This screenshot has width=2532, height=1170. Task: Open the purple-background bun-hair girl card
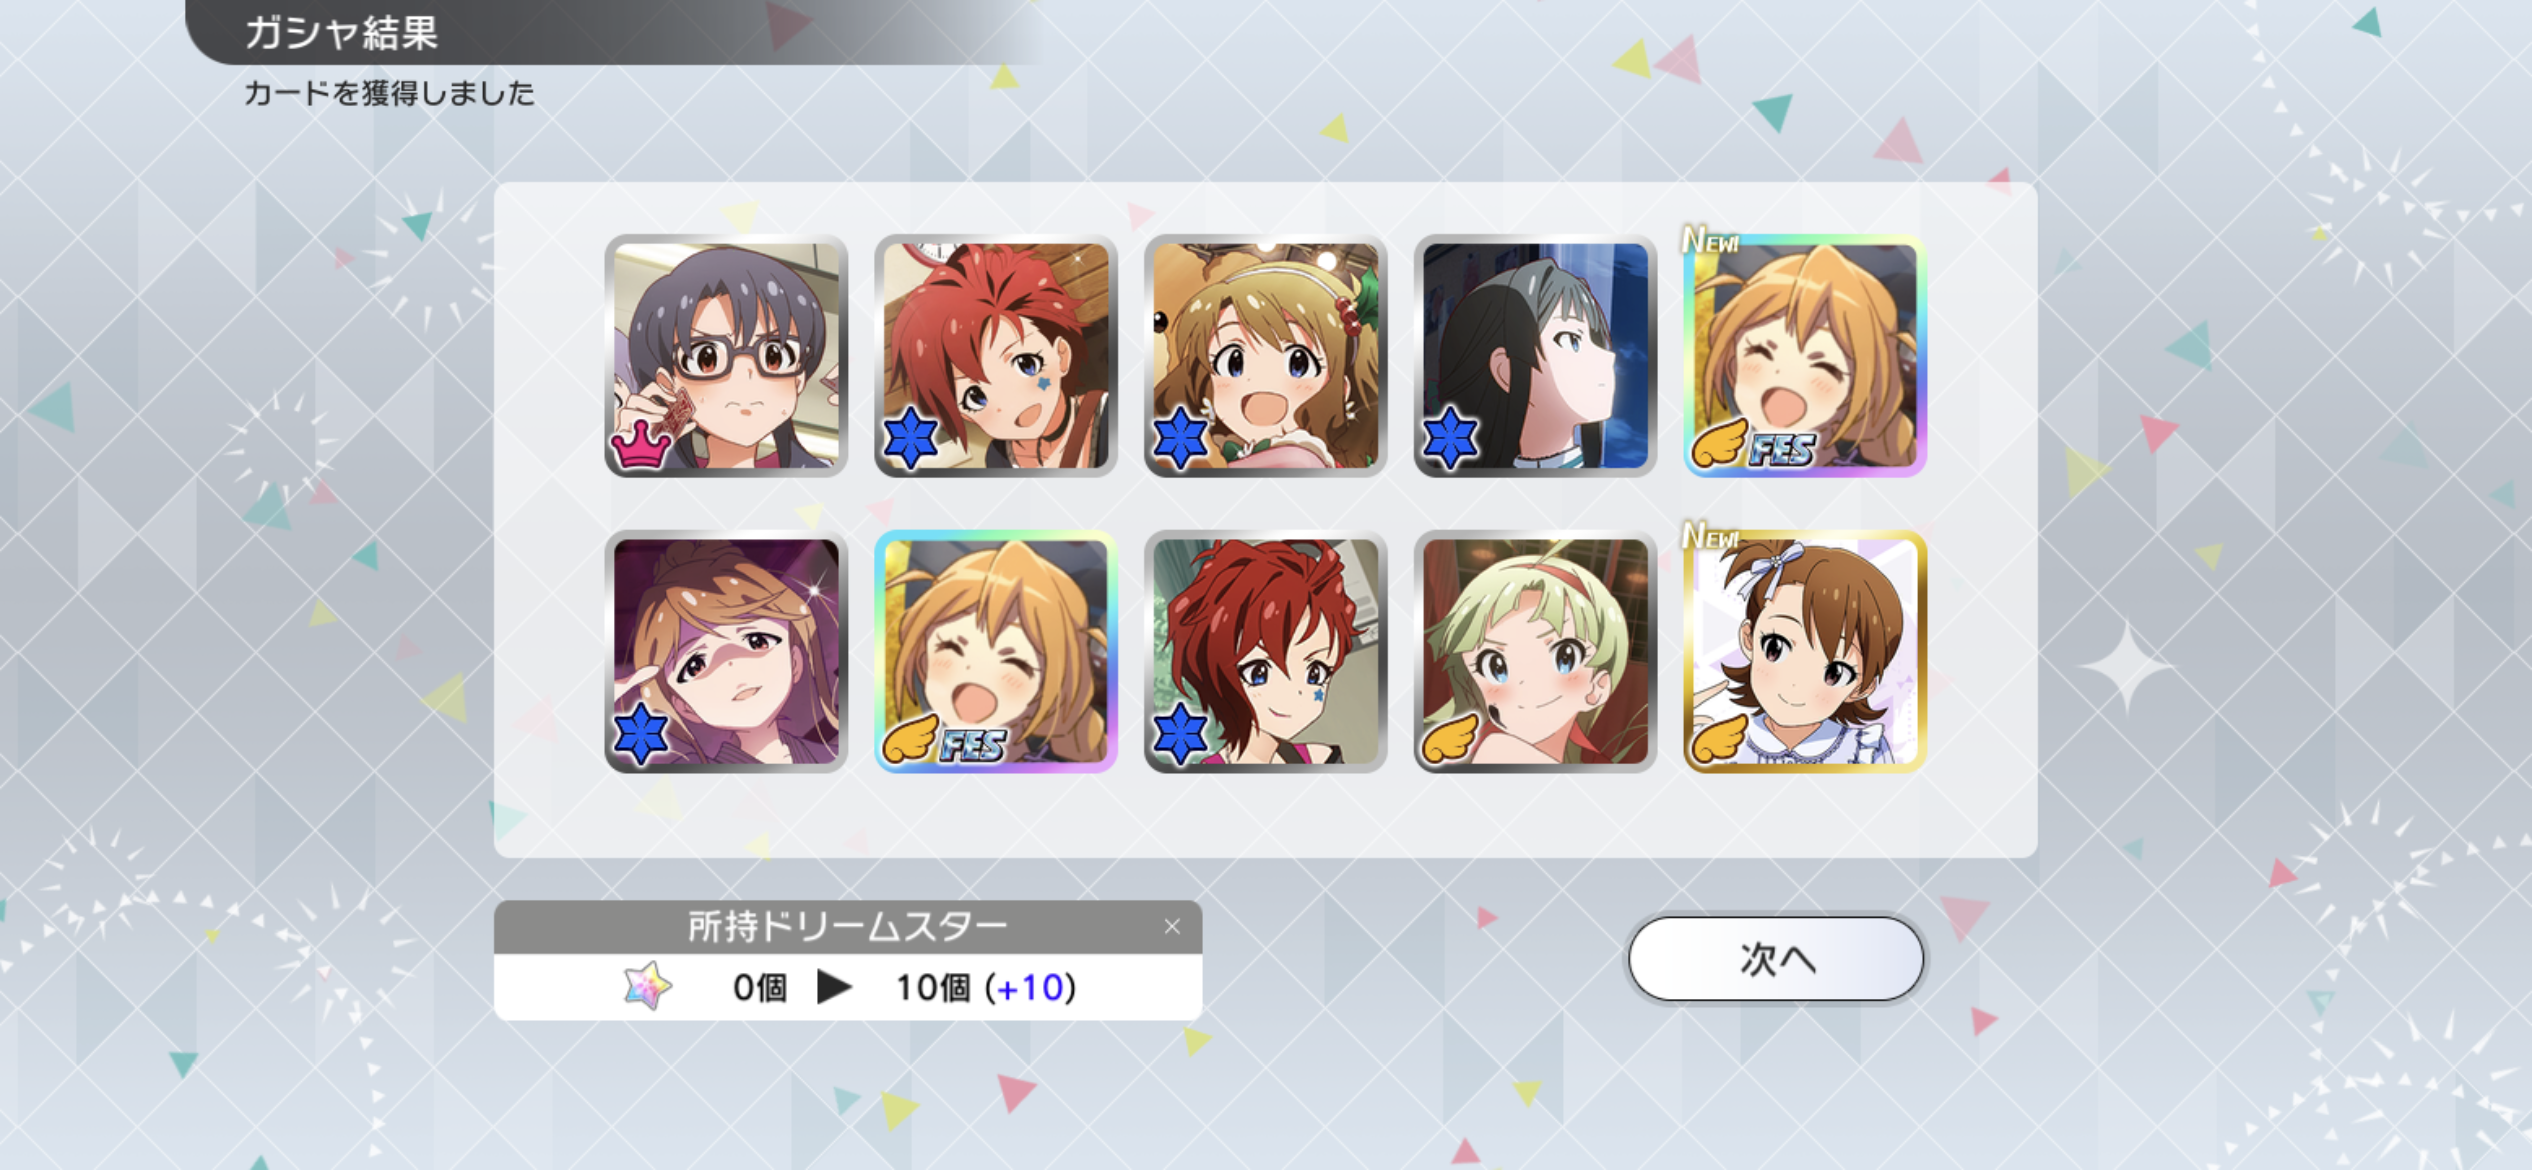(726, 651)
